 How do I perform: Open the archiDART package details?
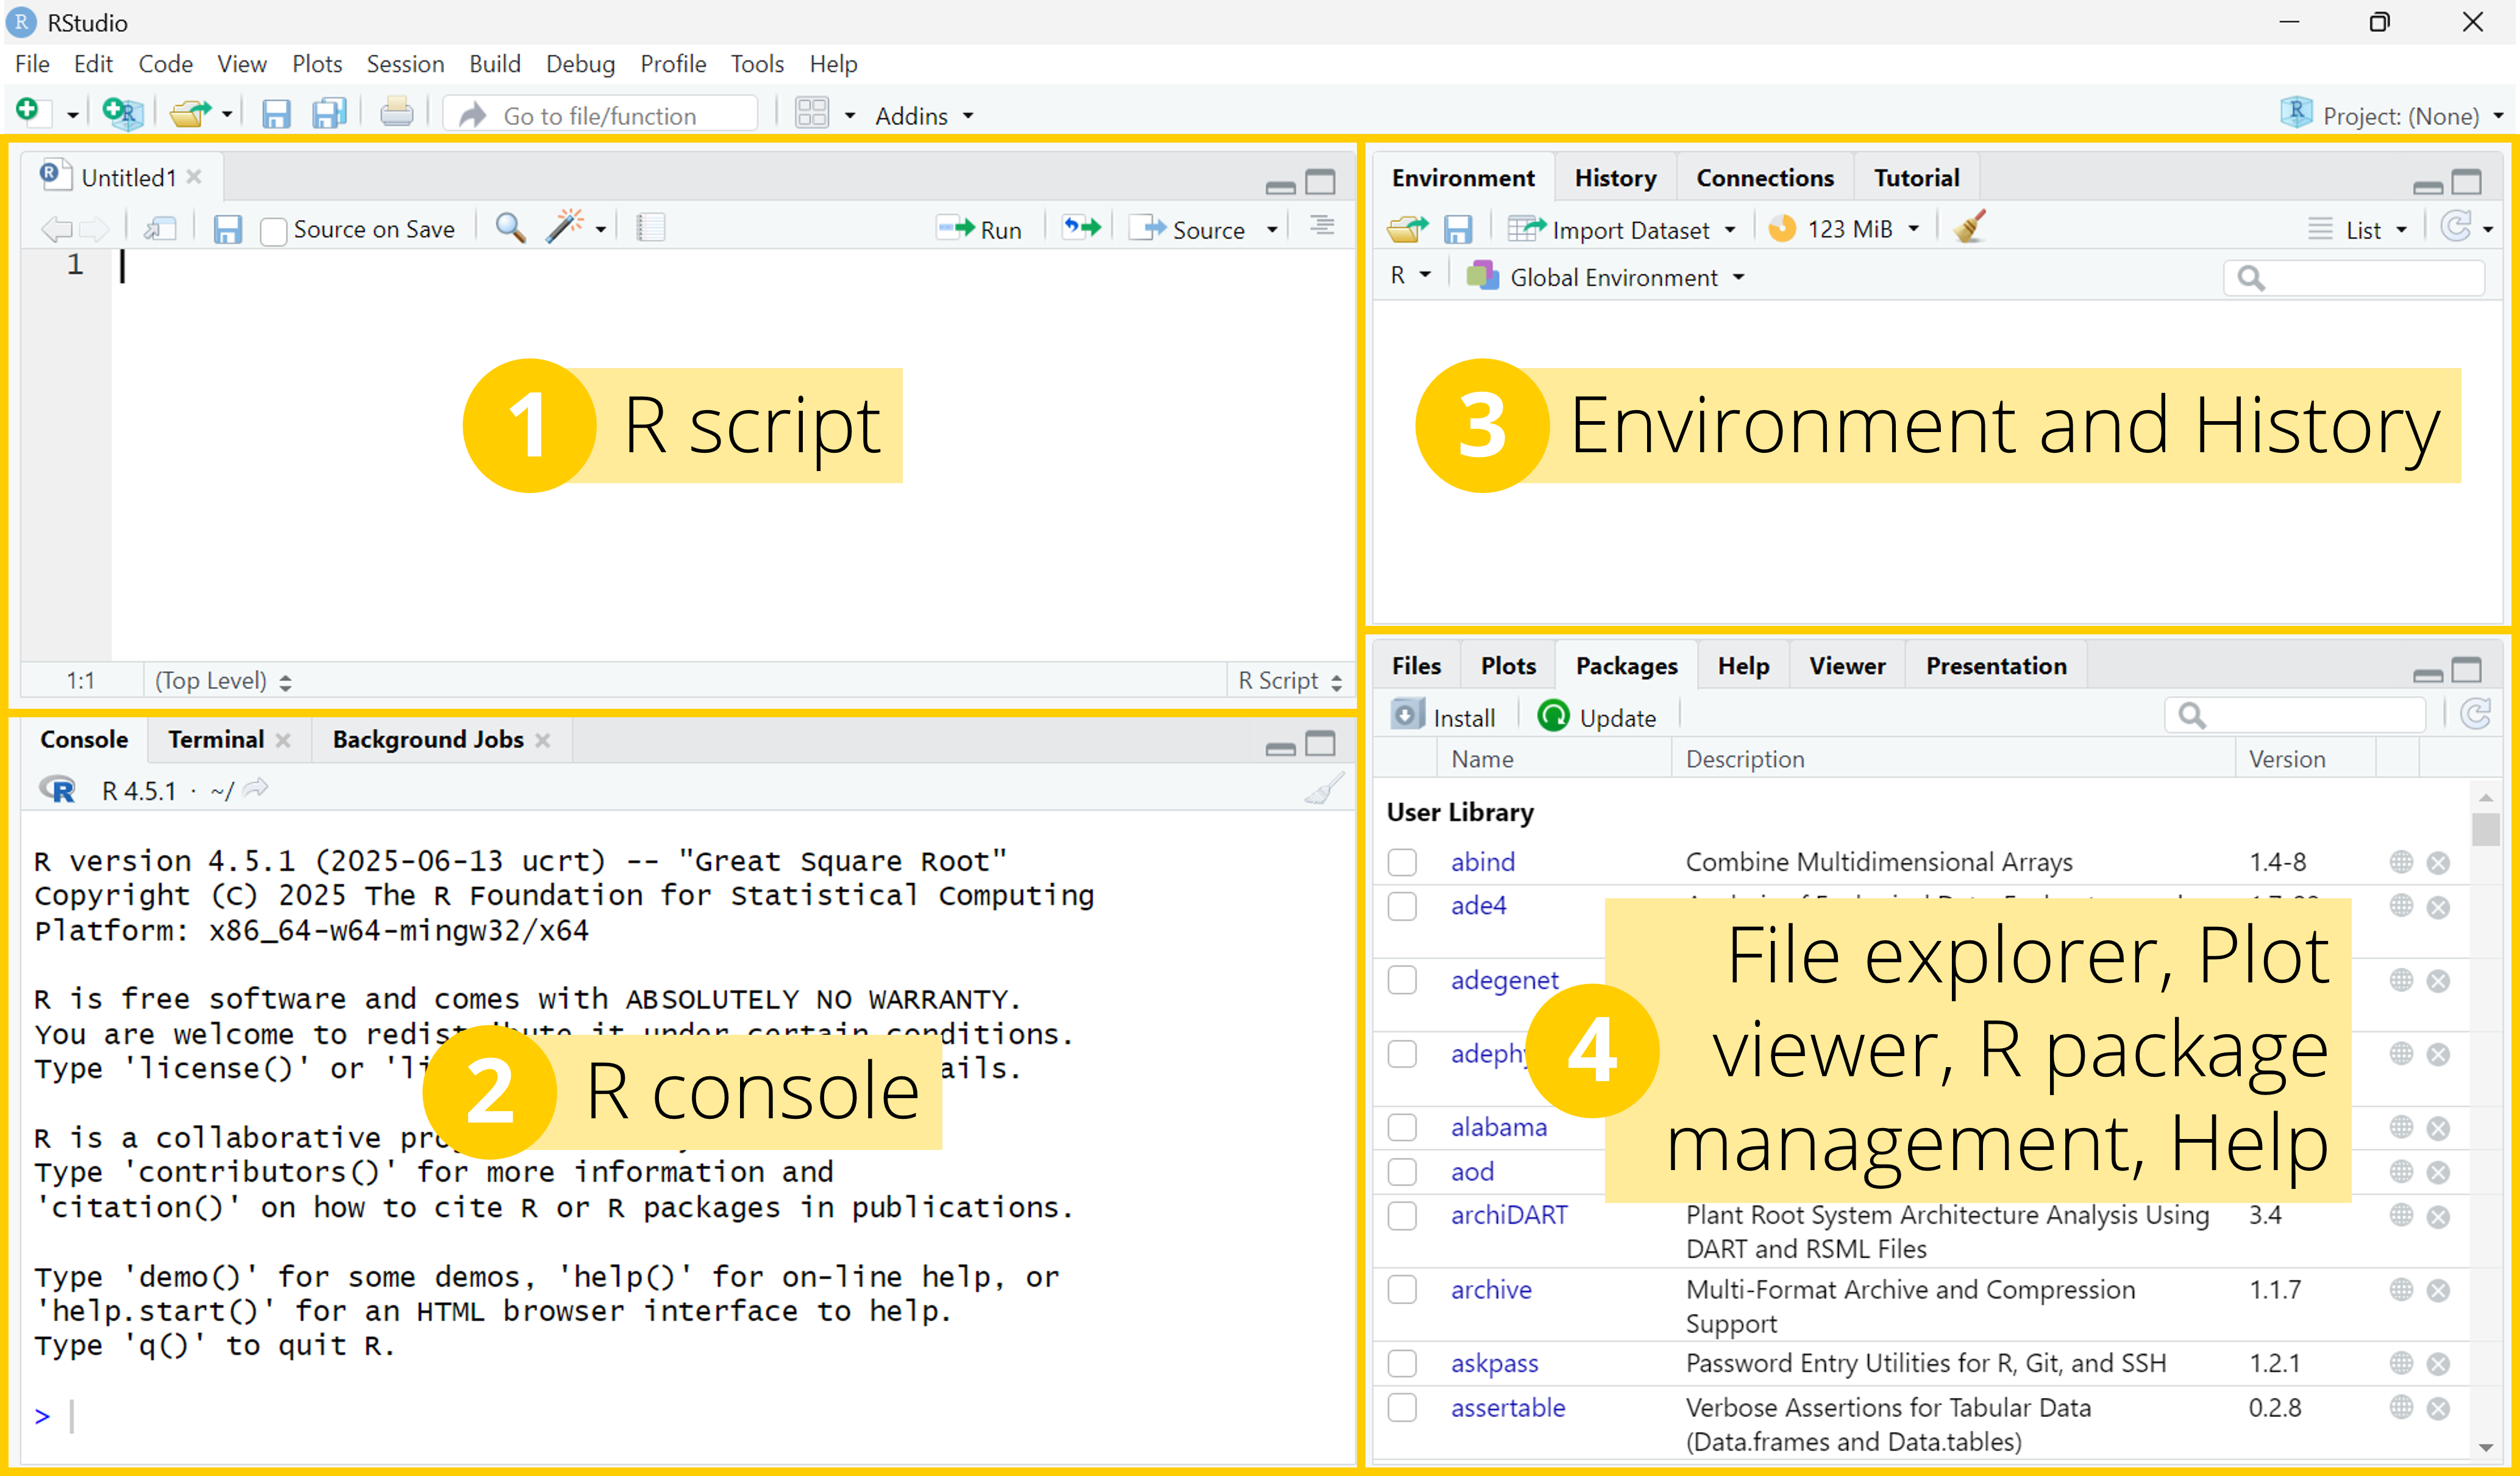tap(1510, 1215)
